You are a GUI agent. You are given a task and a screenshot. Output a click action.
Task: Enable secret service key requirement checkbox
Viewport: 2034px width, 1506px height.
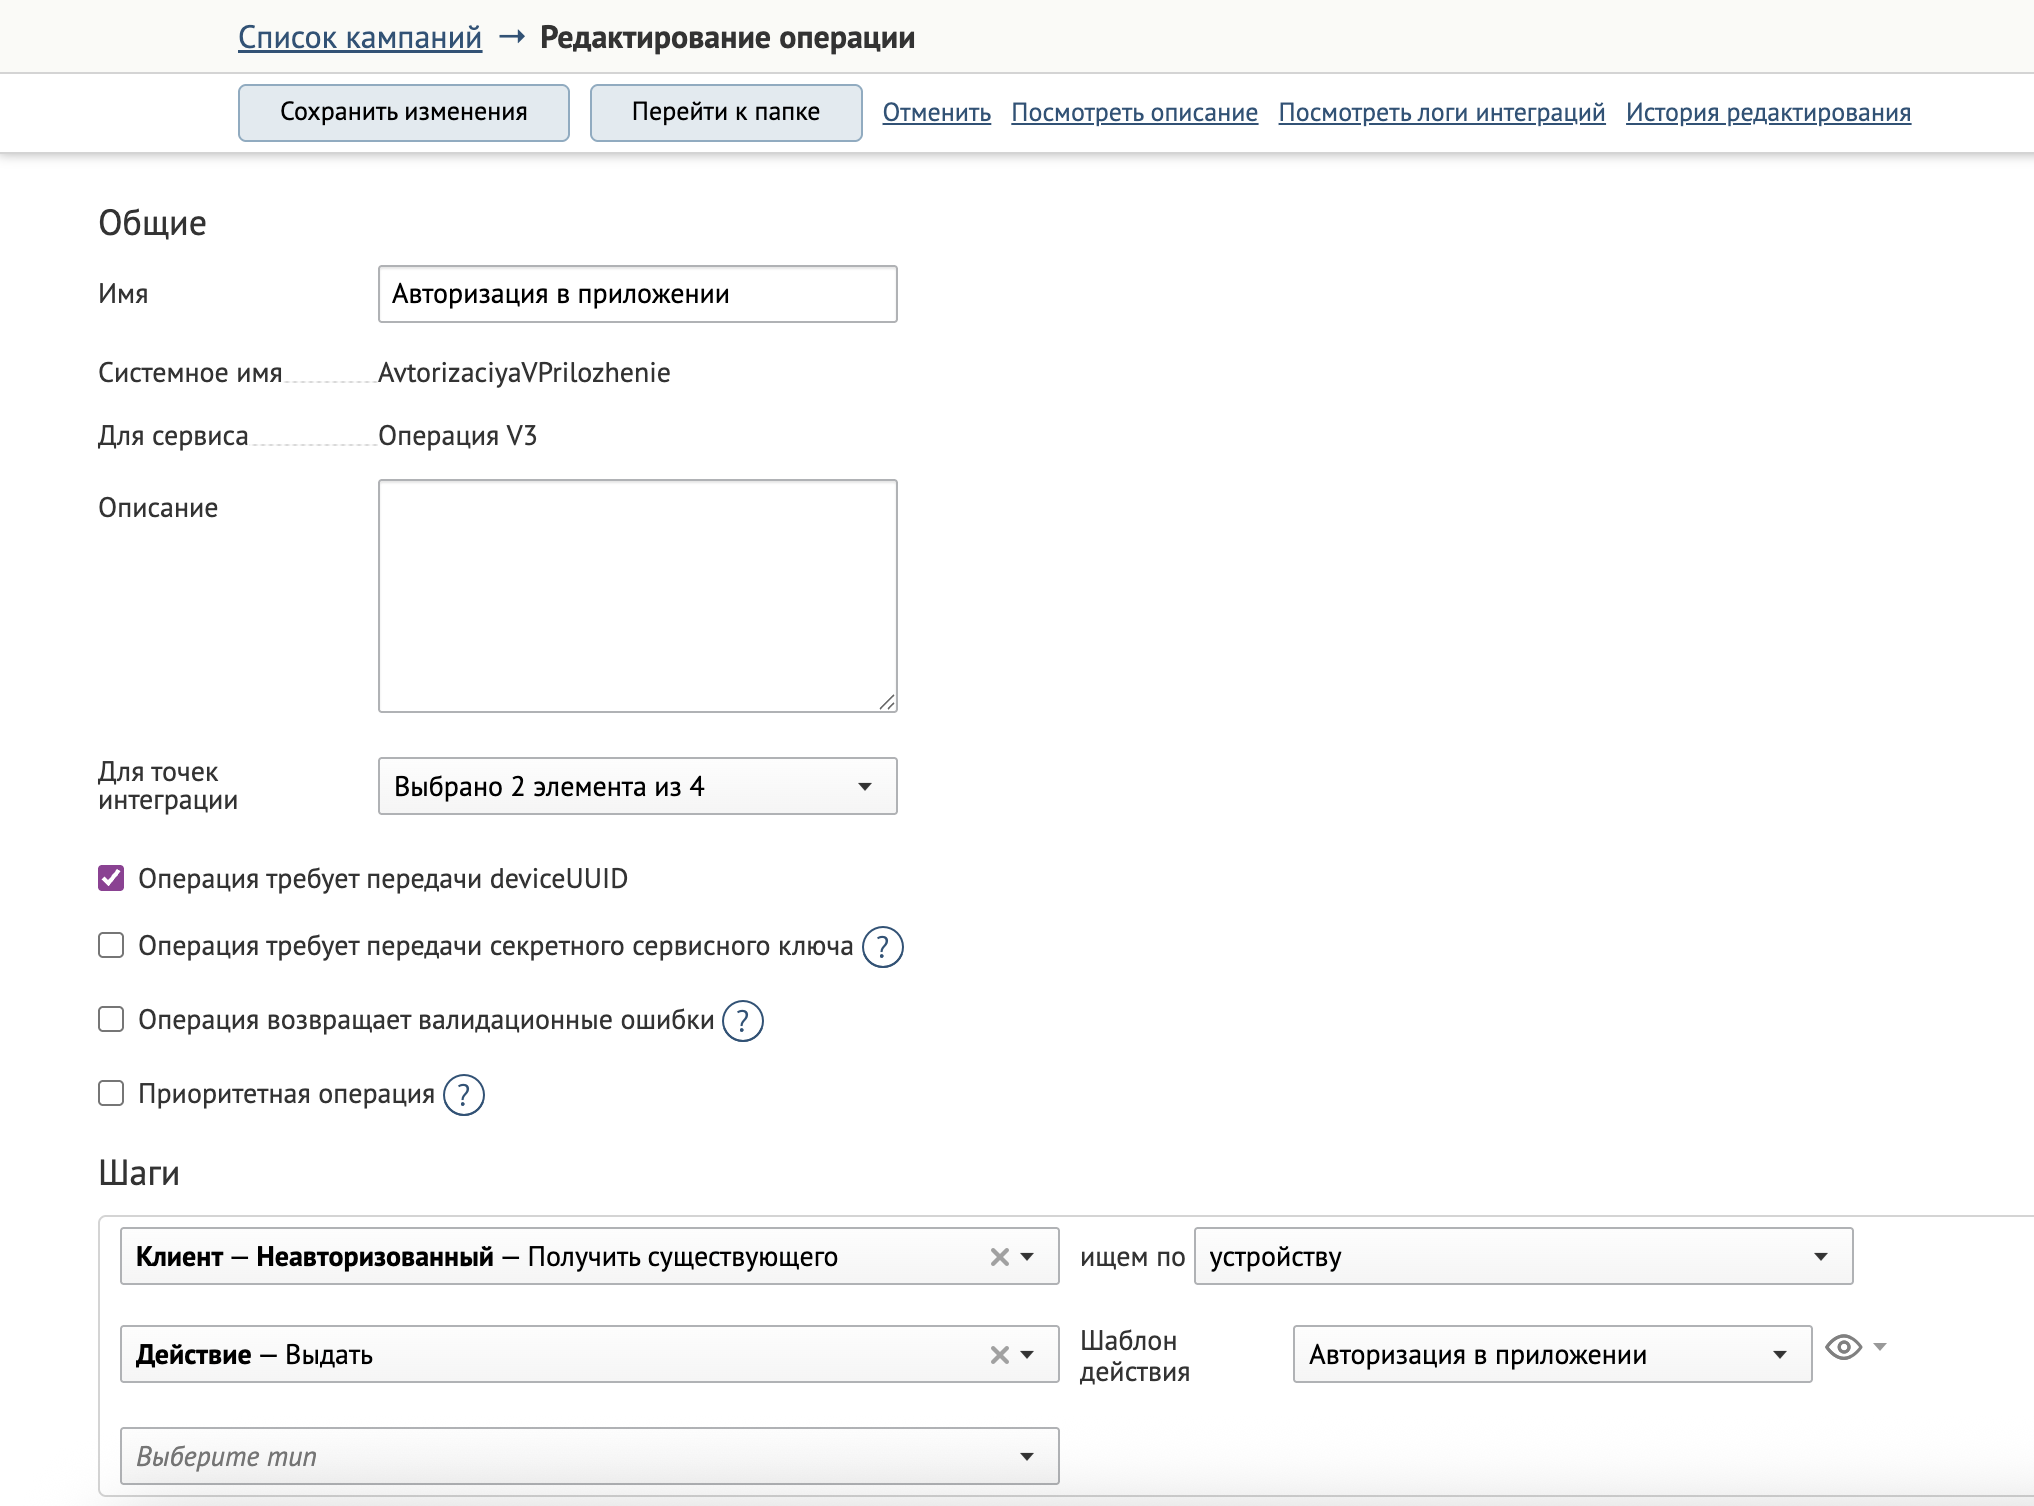[x=111, y=945]
